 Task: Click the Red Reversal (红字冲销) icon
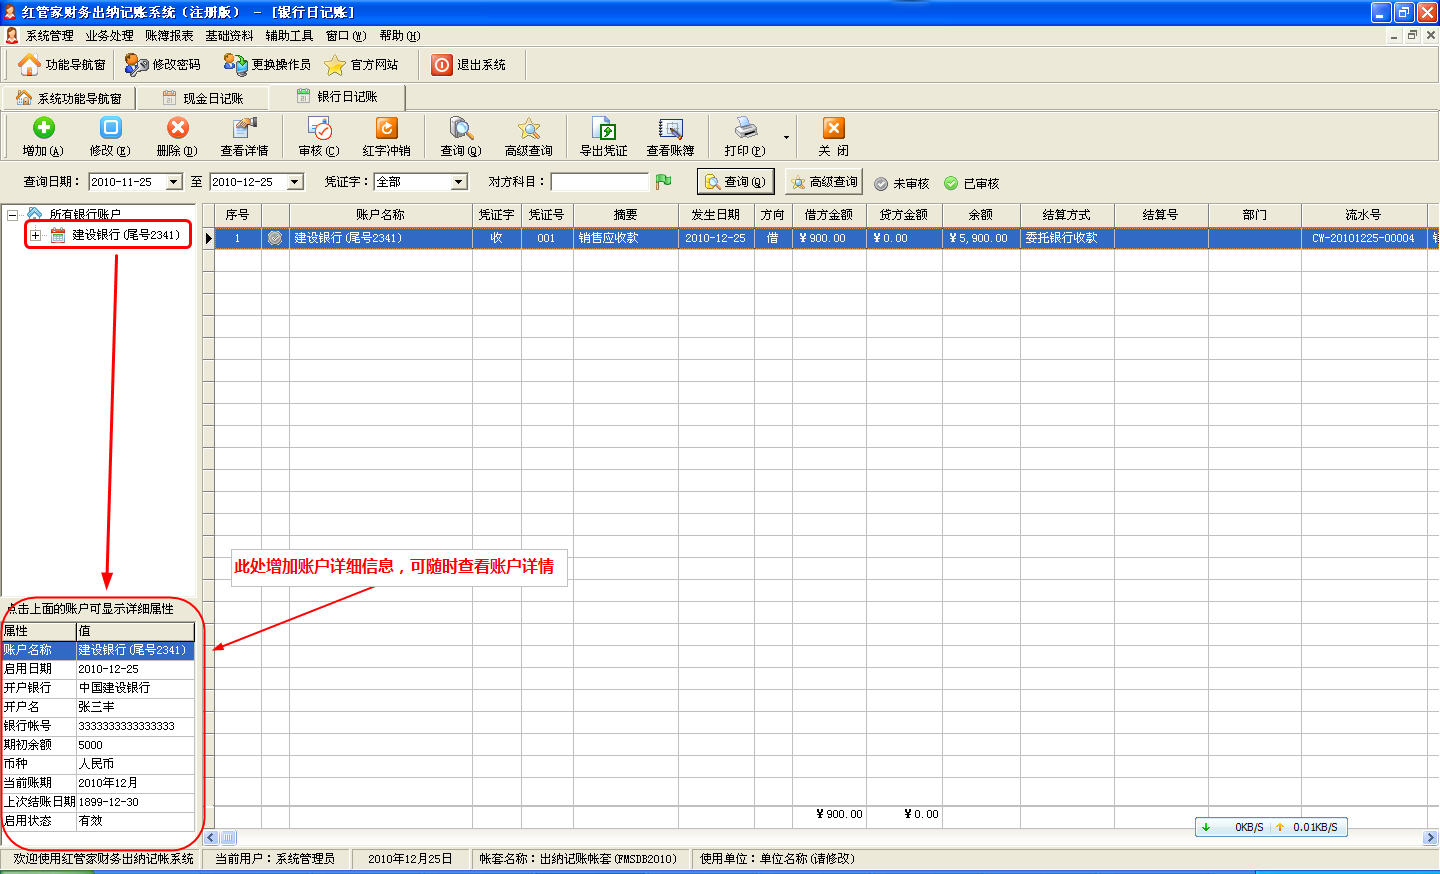(x=386, y=129)
